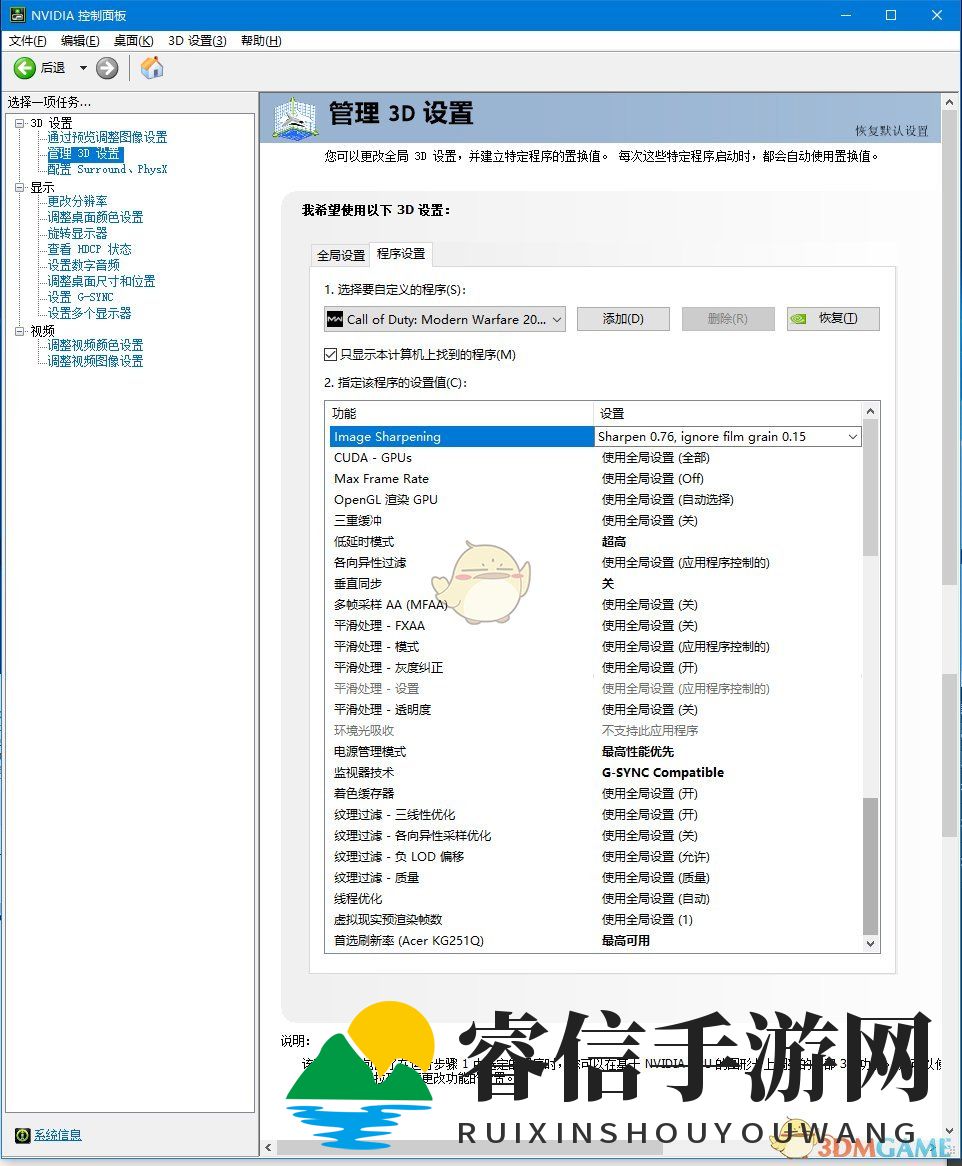The image size is (962, 1166).
Task: Click the building icon beside 管理 3D 设置 header
Action: 293,119
